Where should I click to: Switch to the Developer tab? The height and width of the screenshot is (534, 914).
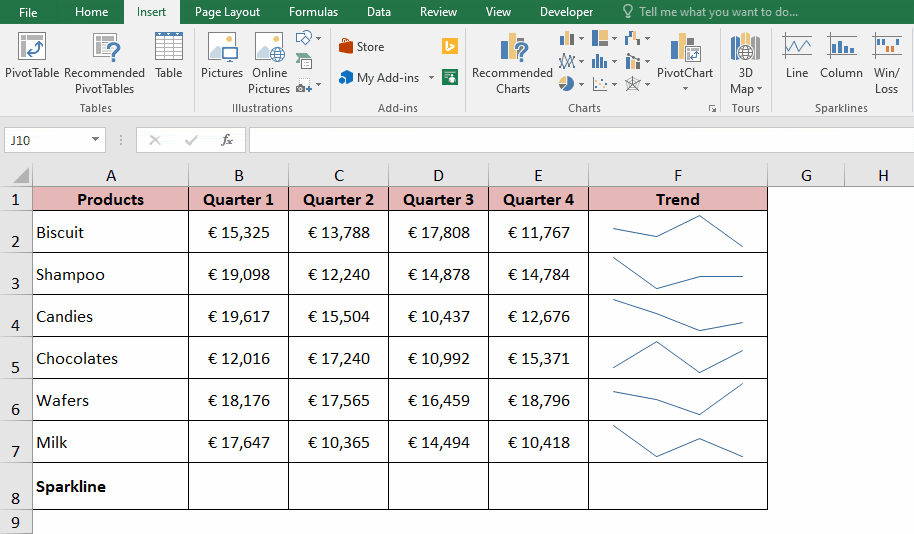(566, 12)
